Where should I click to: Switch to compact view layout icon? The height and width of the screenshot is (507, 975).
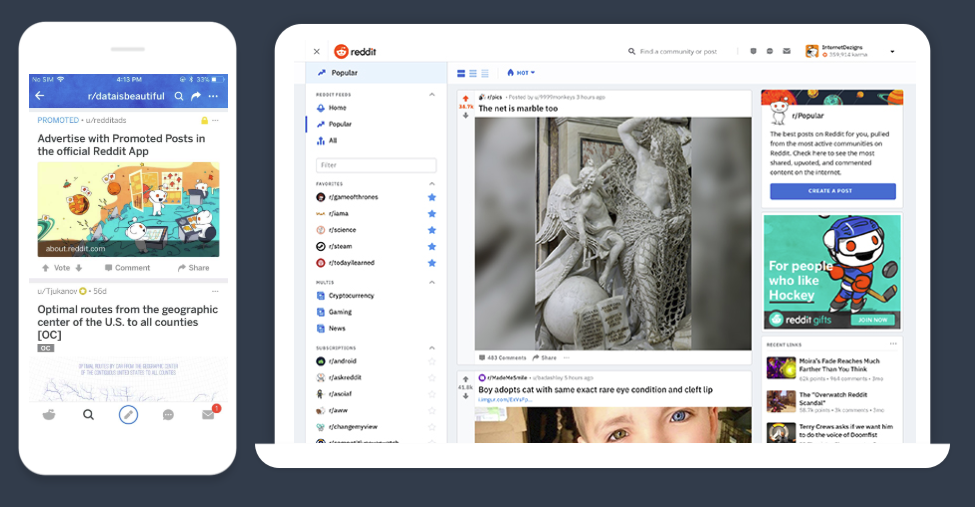pyautogui.click(x=485, y=73)
